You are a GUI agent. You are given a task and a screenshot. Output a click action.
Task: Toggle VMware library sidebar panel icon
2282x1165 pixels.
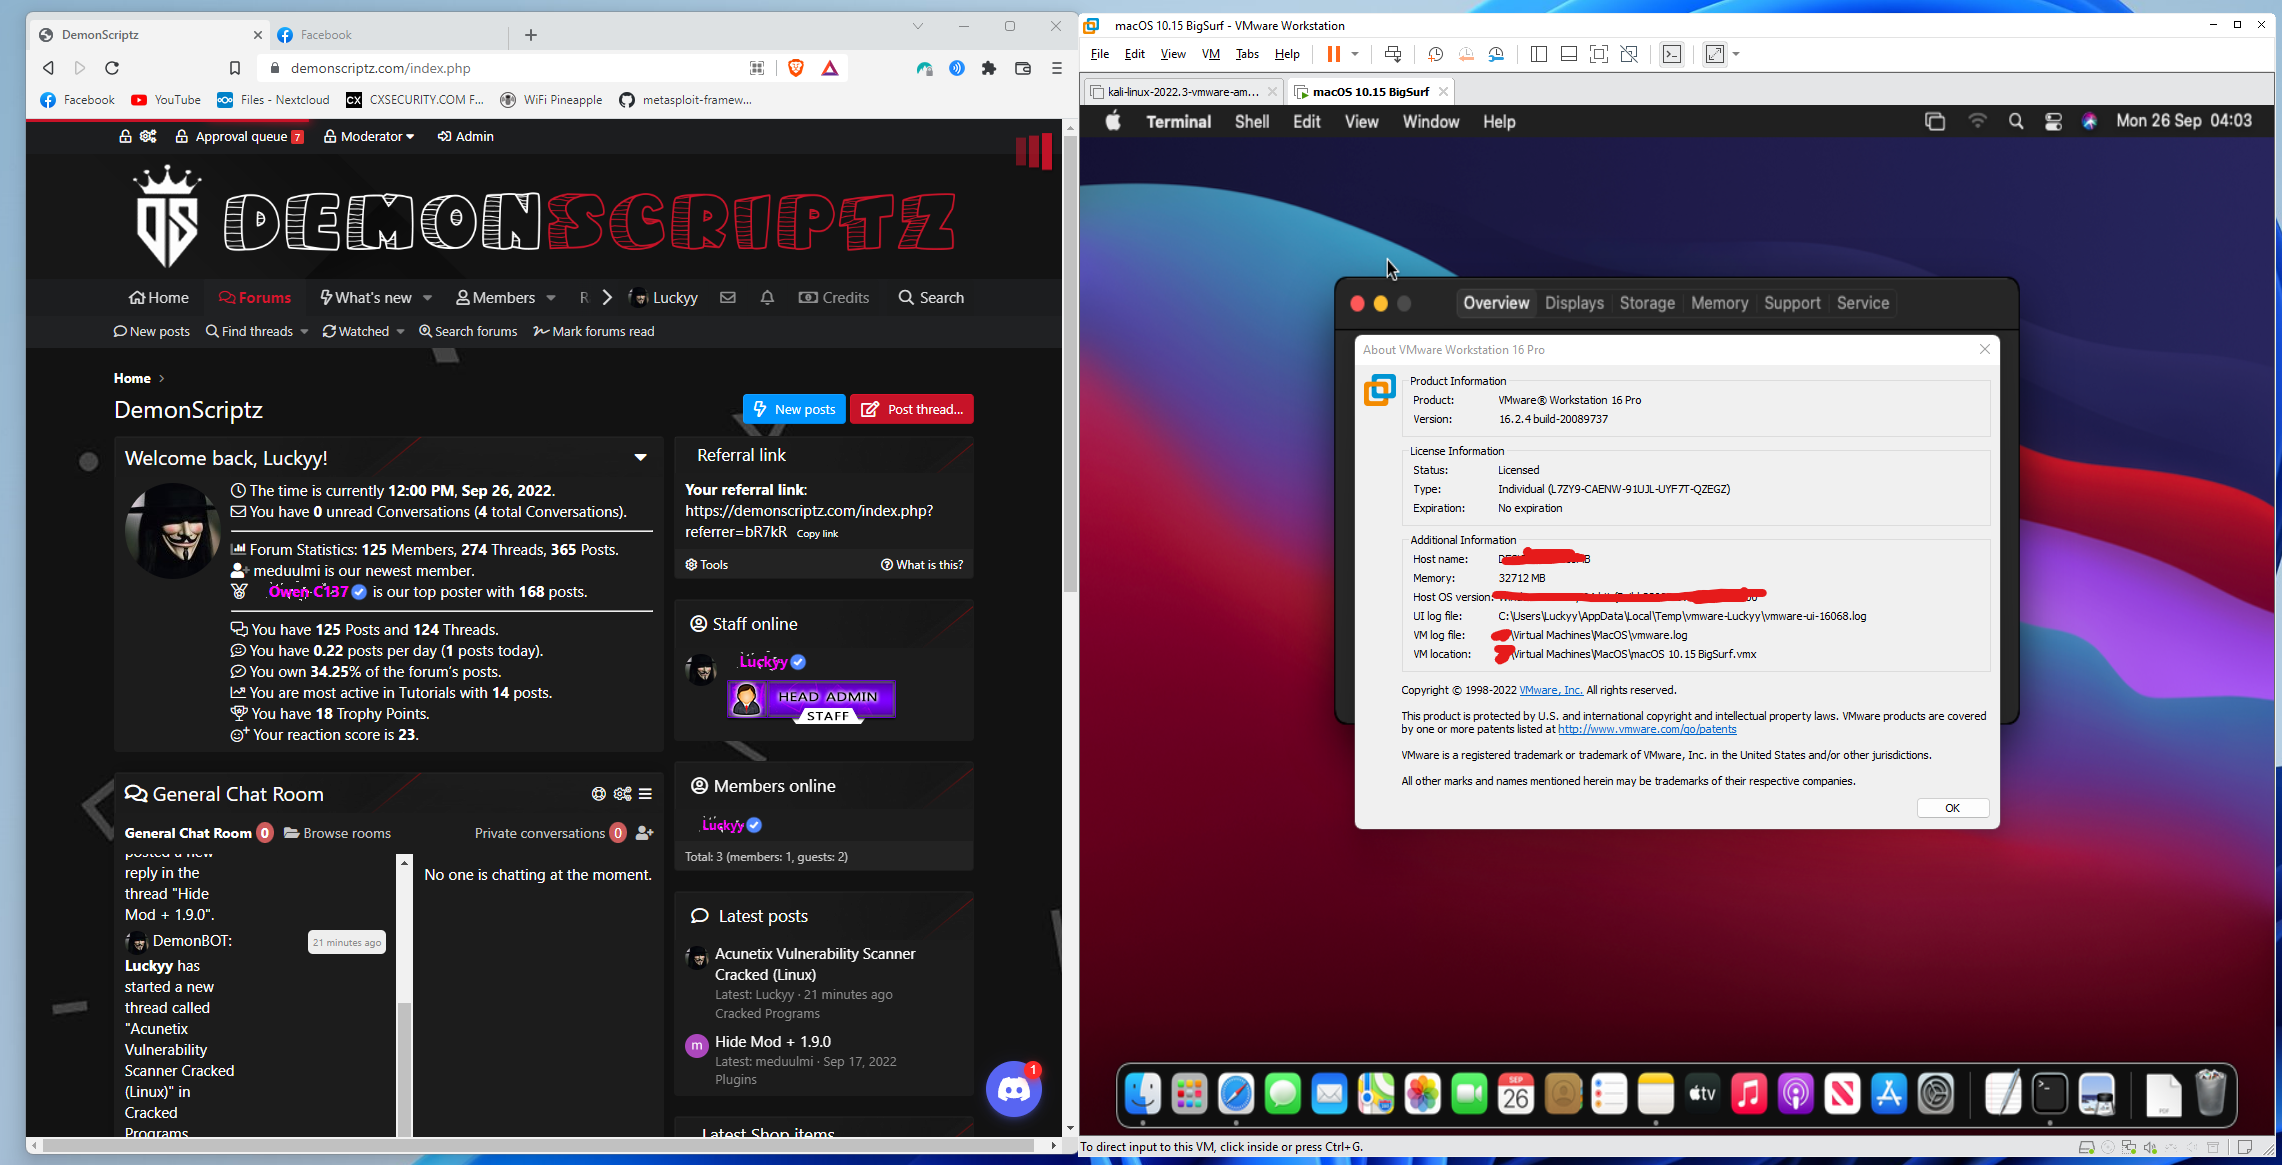(1539, 54)
